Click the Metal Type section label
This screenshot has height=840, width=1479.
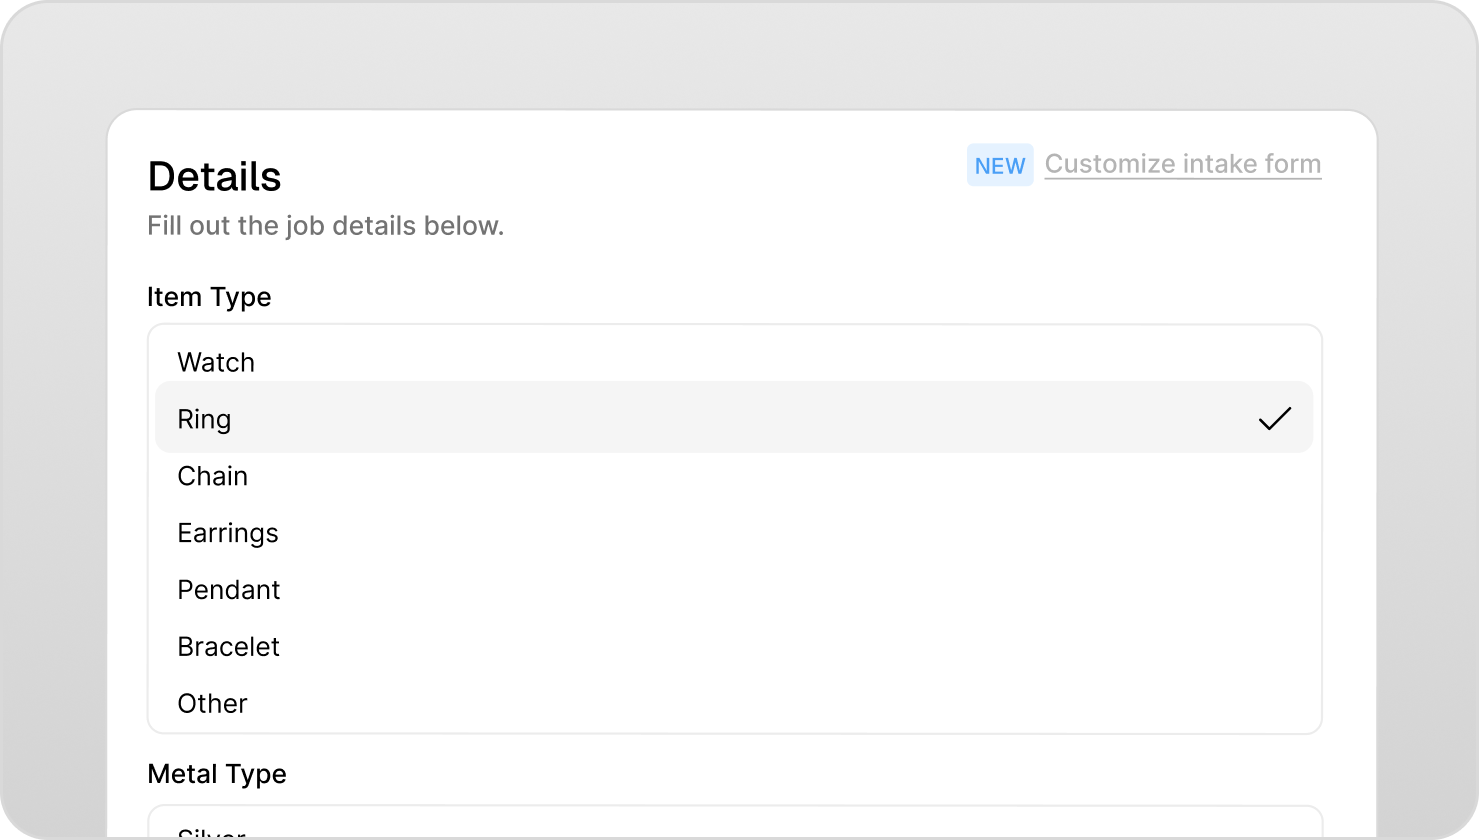(x=217, y=773)
